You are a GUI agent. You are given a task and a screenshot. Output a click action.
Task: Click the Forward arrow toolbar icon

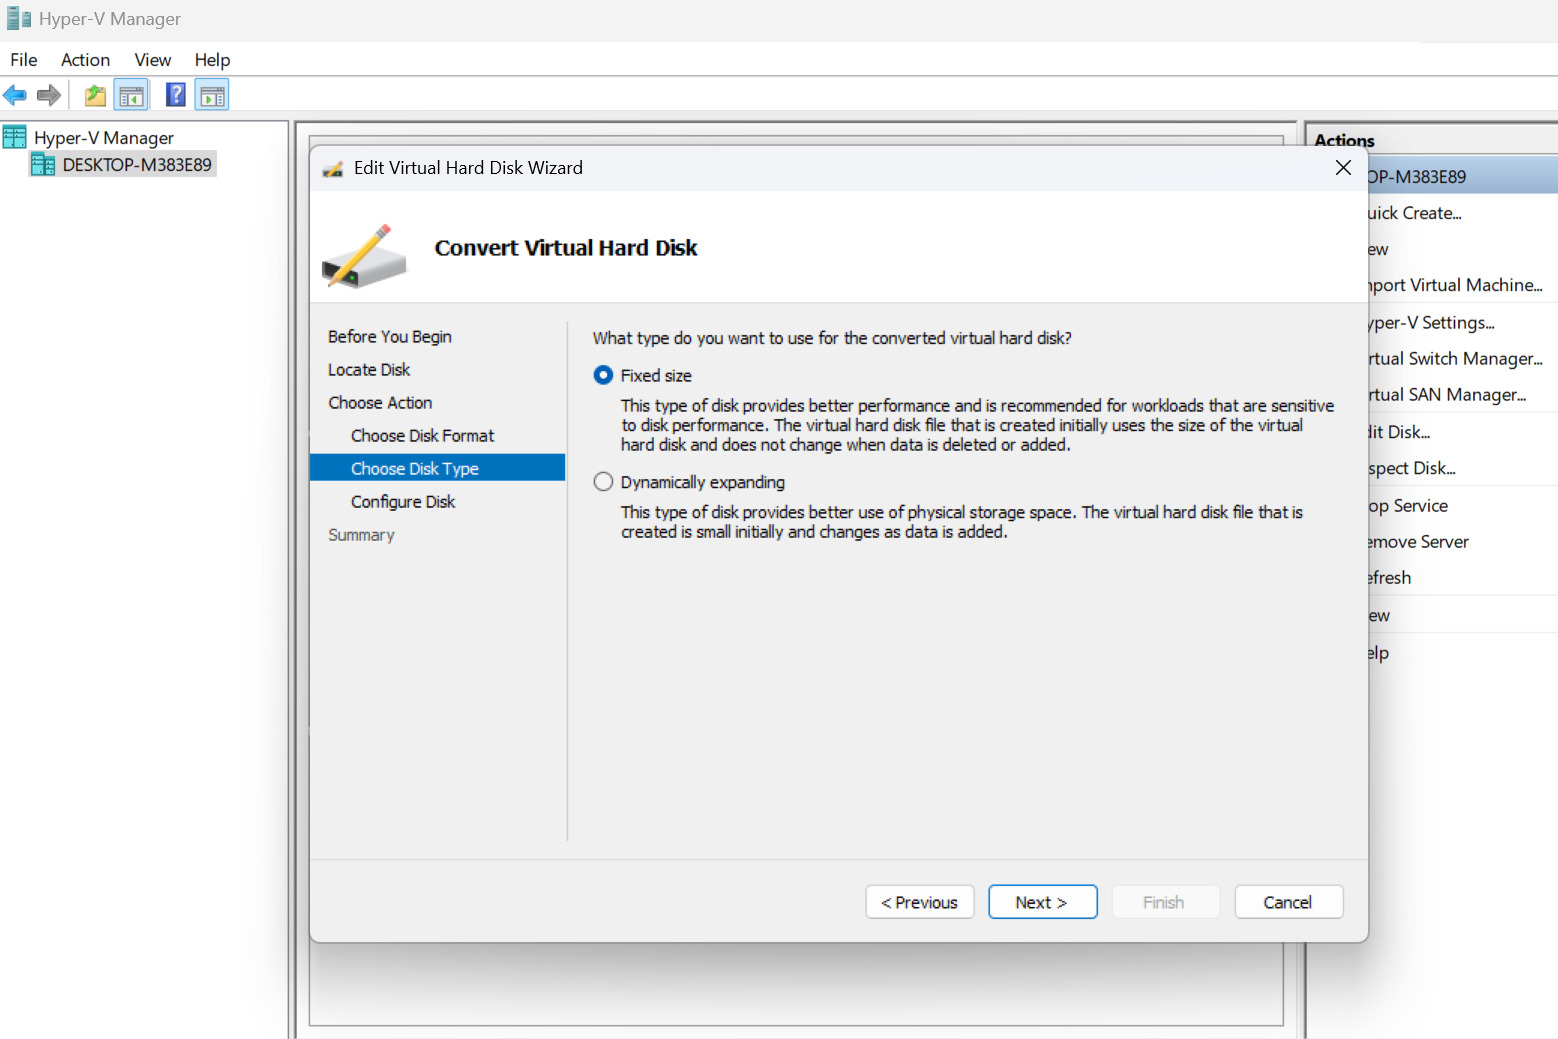click(x=48, y=95)
